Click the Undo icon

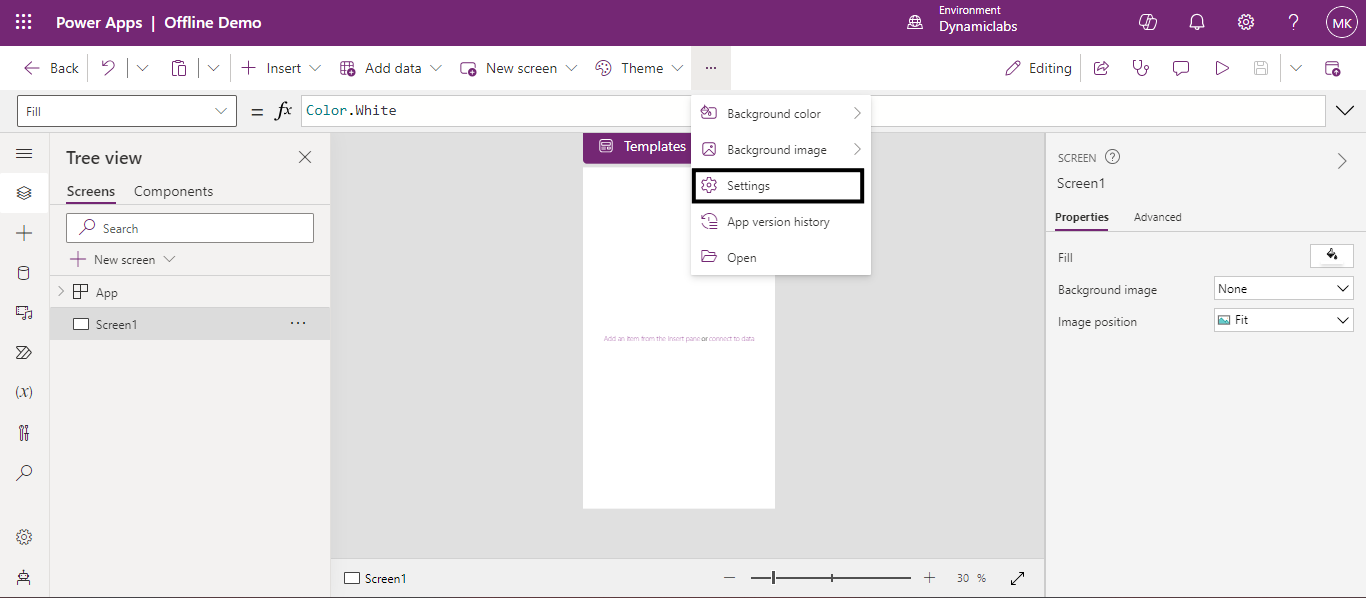pos(108,68)
